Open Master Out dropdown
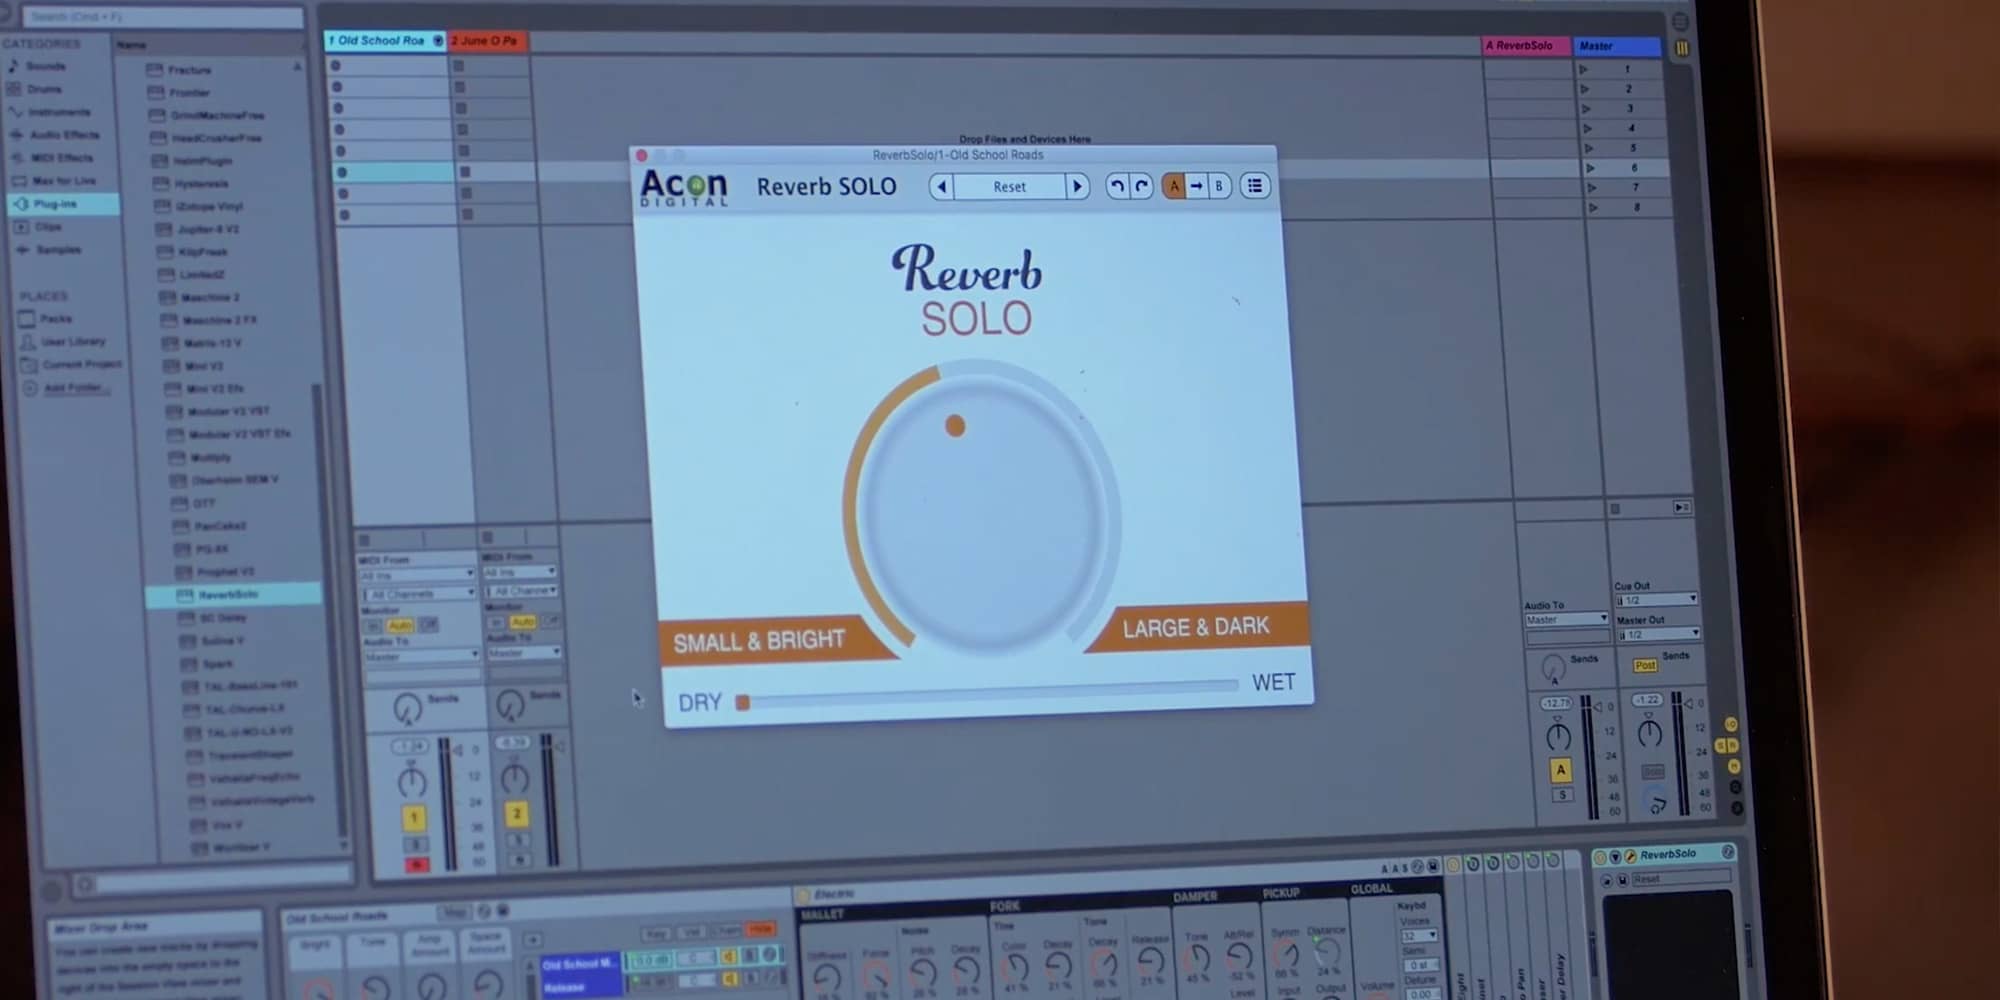The height and width of the screenshot is (1000, 2000). 1659,634
